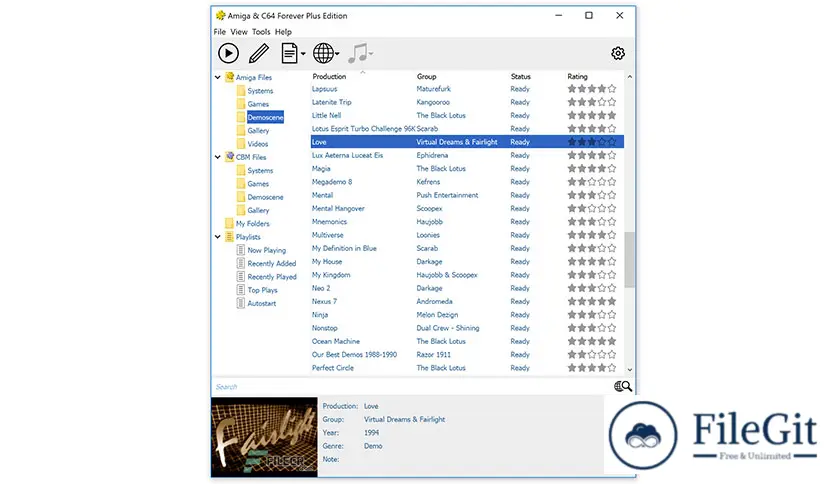This screenshot has width=836, height=484.
Task: Select Lotus Esprit Turbo Challenge 96K
Action: coord(467,128)
